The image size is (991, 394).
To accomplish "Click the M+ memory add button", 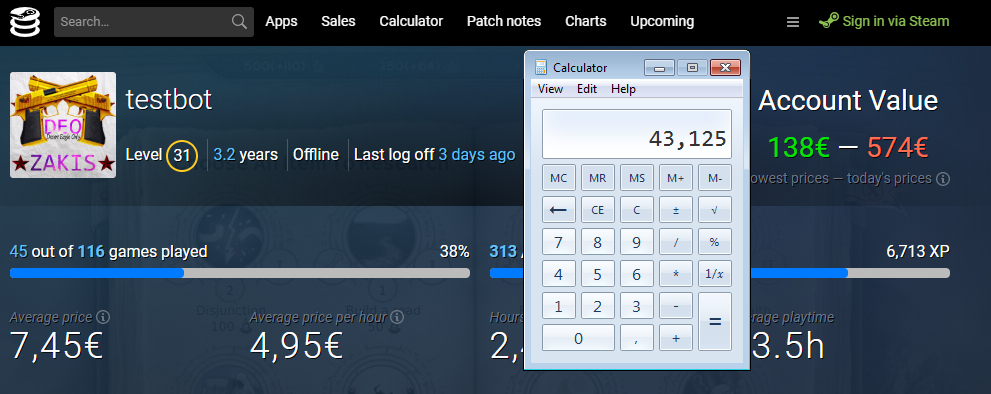I will [676, 178].
